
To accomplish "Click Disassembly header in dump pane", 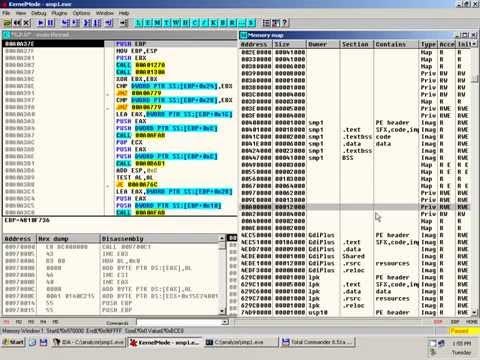I will point(159,239).
